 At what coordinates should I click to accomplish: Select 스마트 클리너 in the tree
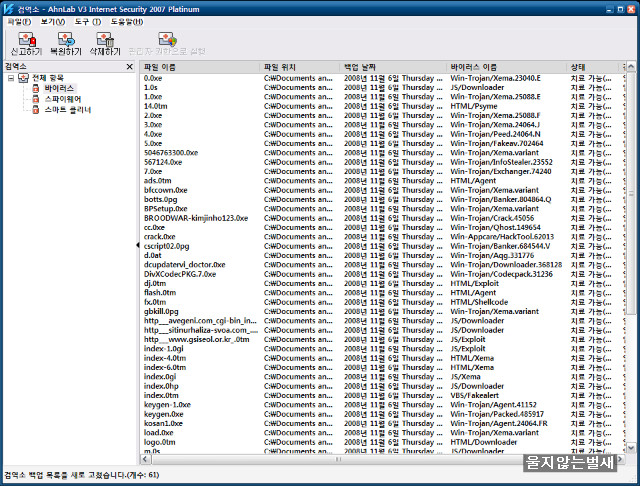(68, 109)
